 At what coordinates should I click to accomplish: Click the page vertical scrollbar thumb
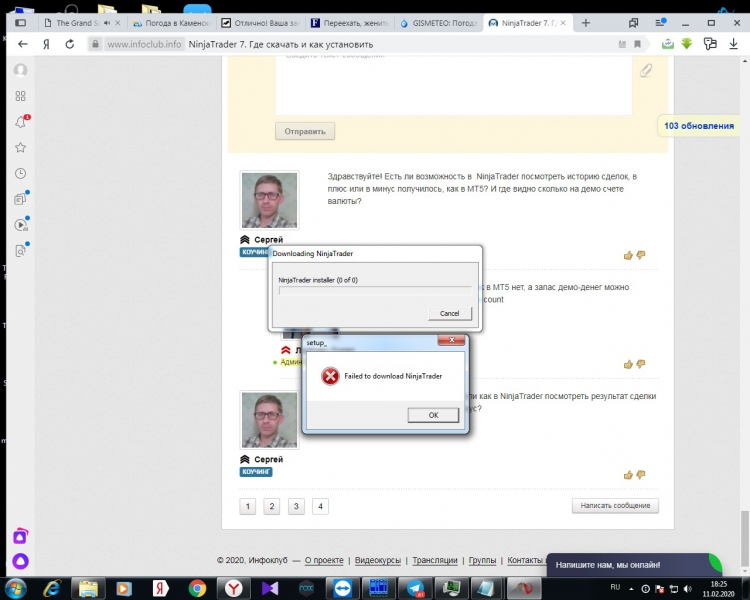coord(744,538)
